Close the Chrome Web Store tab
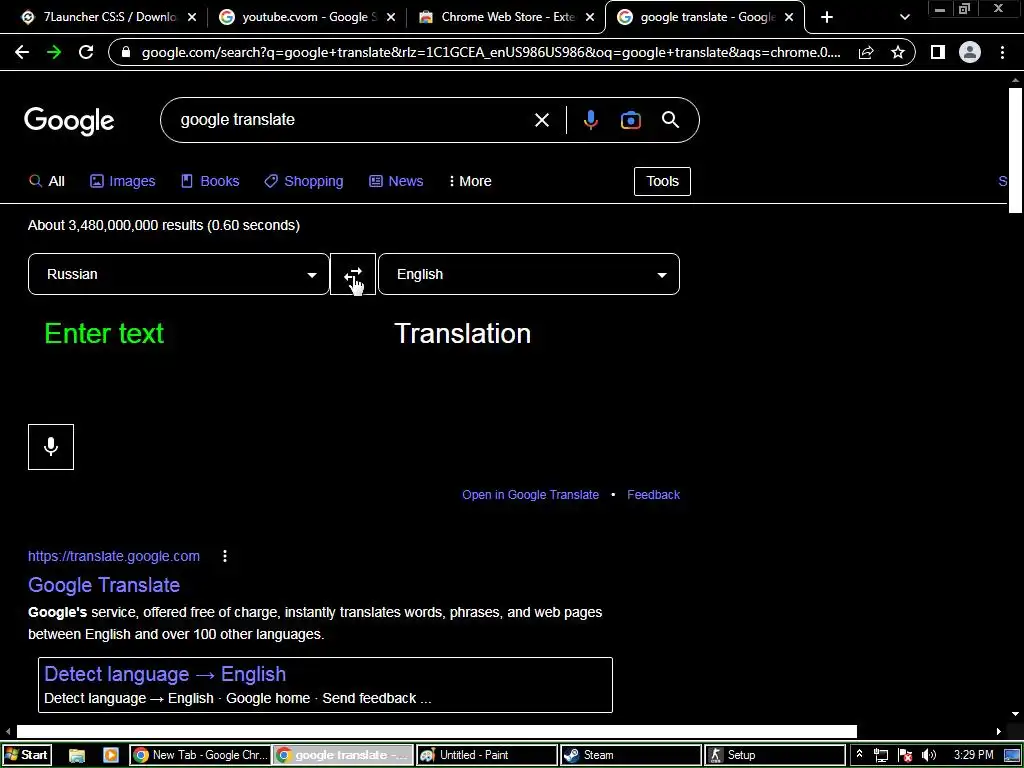Image resolution: width=1024 pixels, height=768 pixels. (x=590, y=18)
